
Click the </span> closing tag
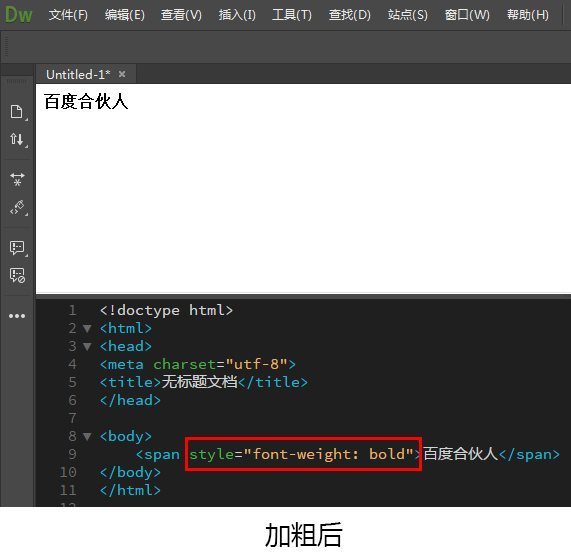[529, 454]
